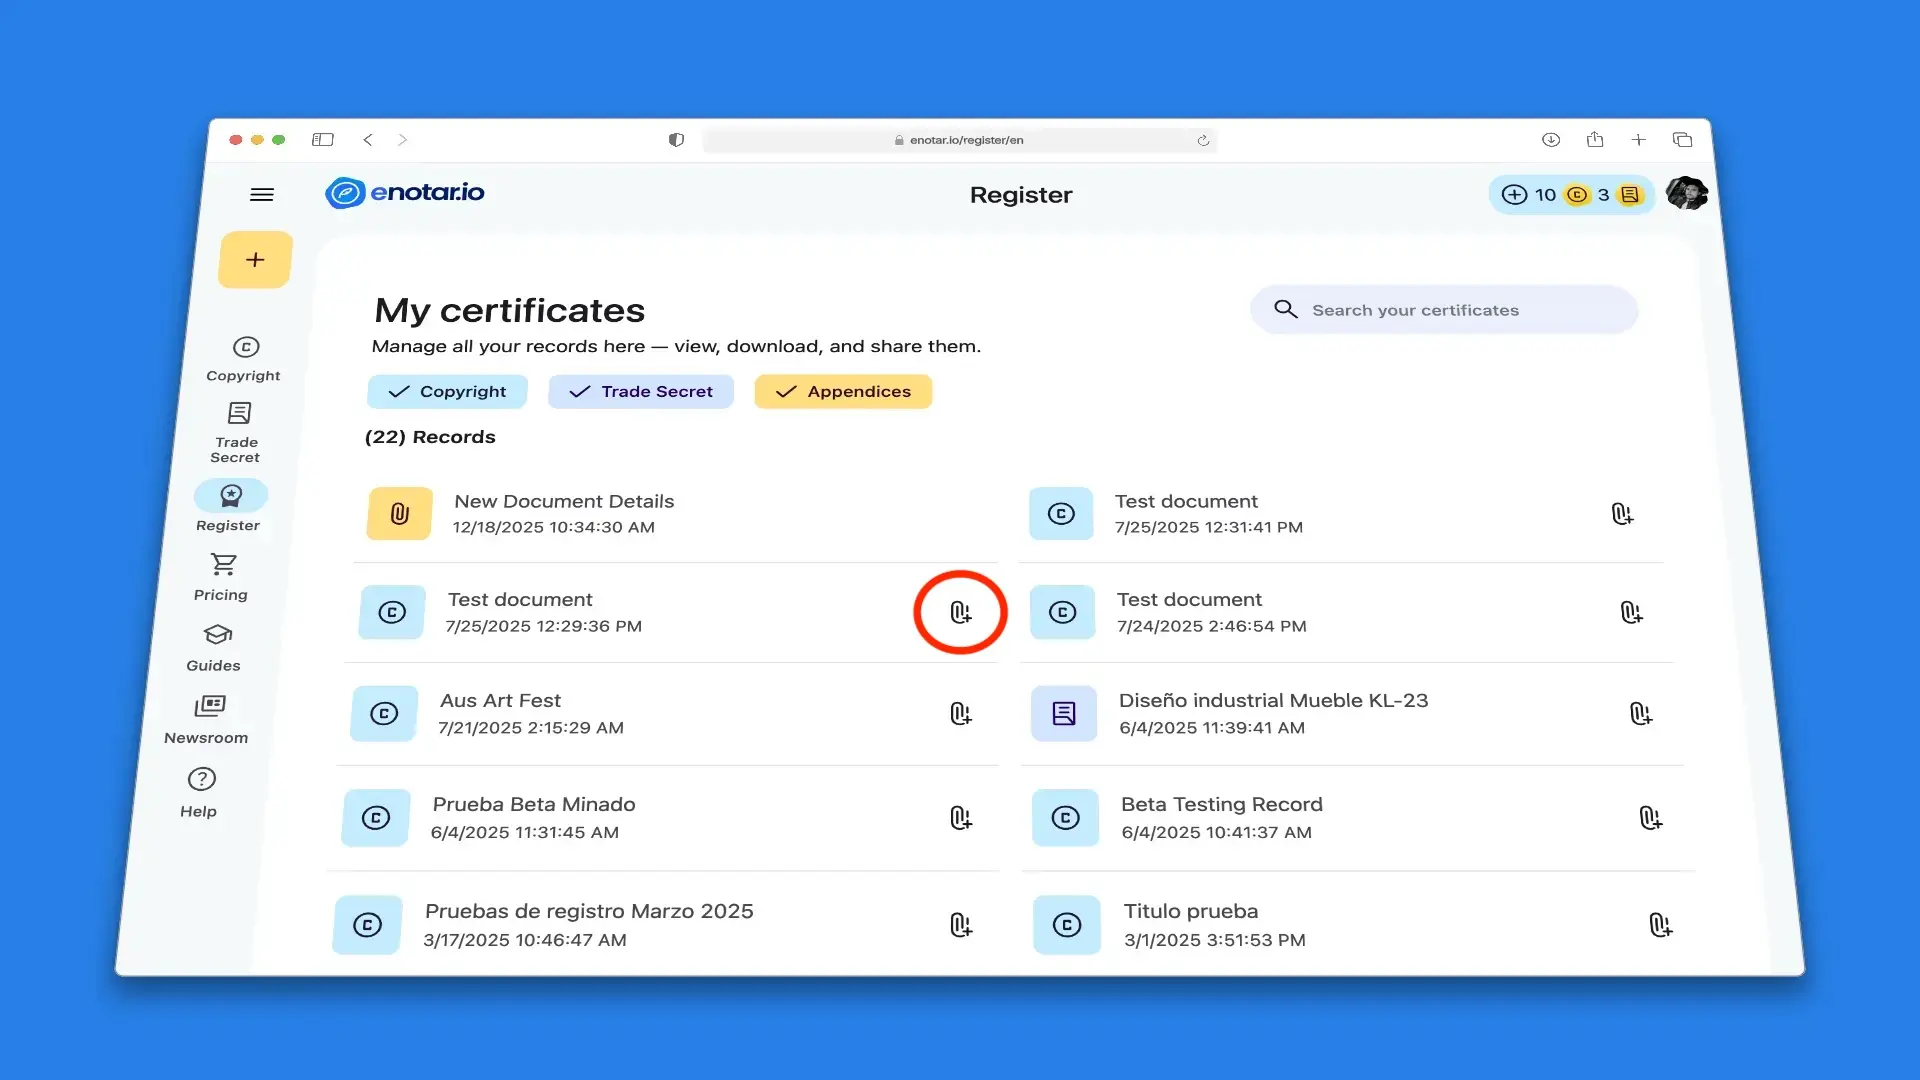
Task: Disable the Trade Secret filter
Action: 640,391
